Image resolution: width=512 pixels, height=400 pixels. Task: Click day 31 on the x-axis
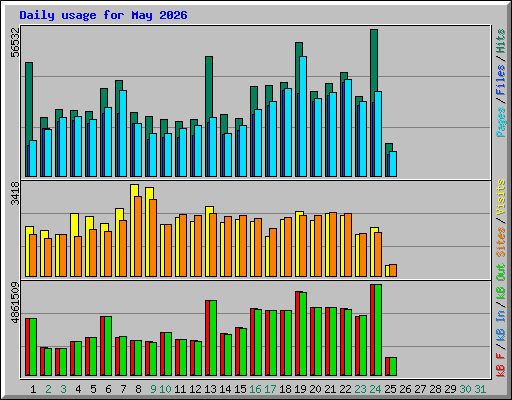[x=480, y=389]
